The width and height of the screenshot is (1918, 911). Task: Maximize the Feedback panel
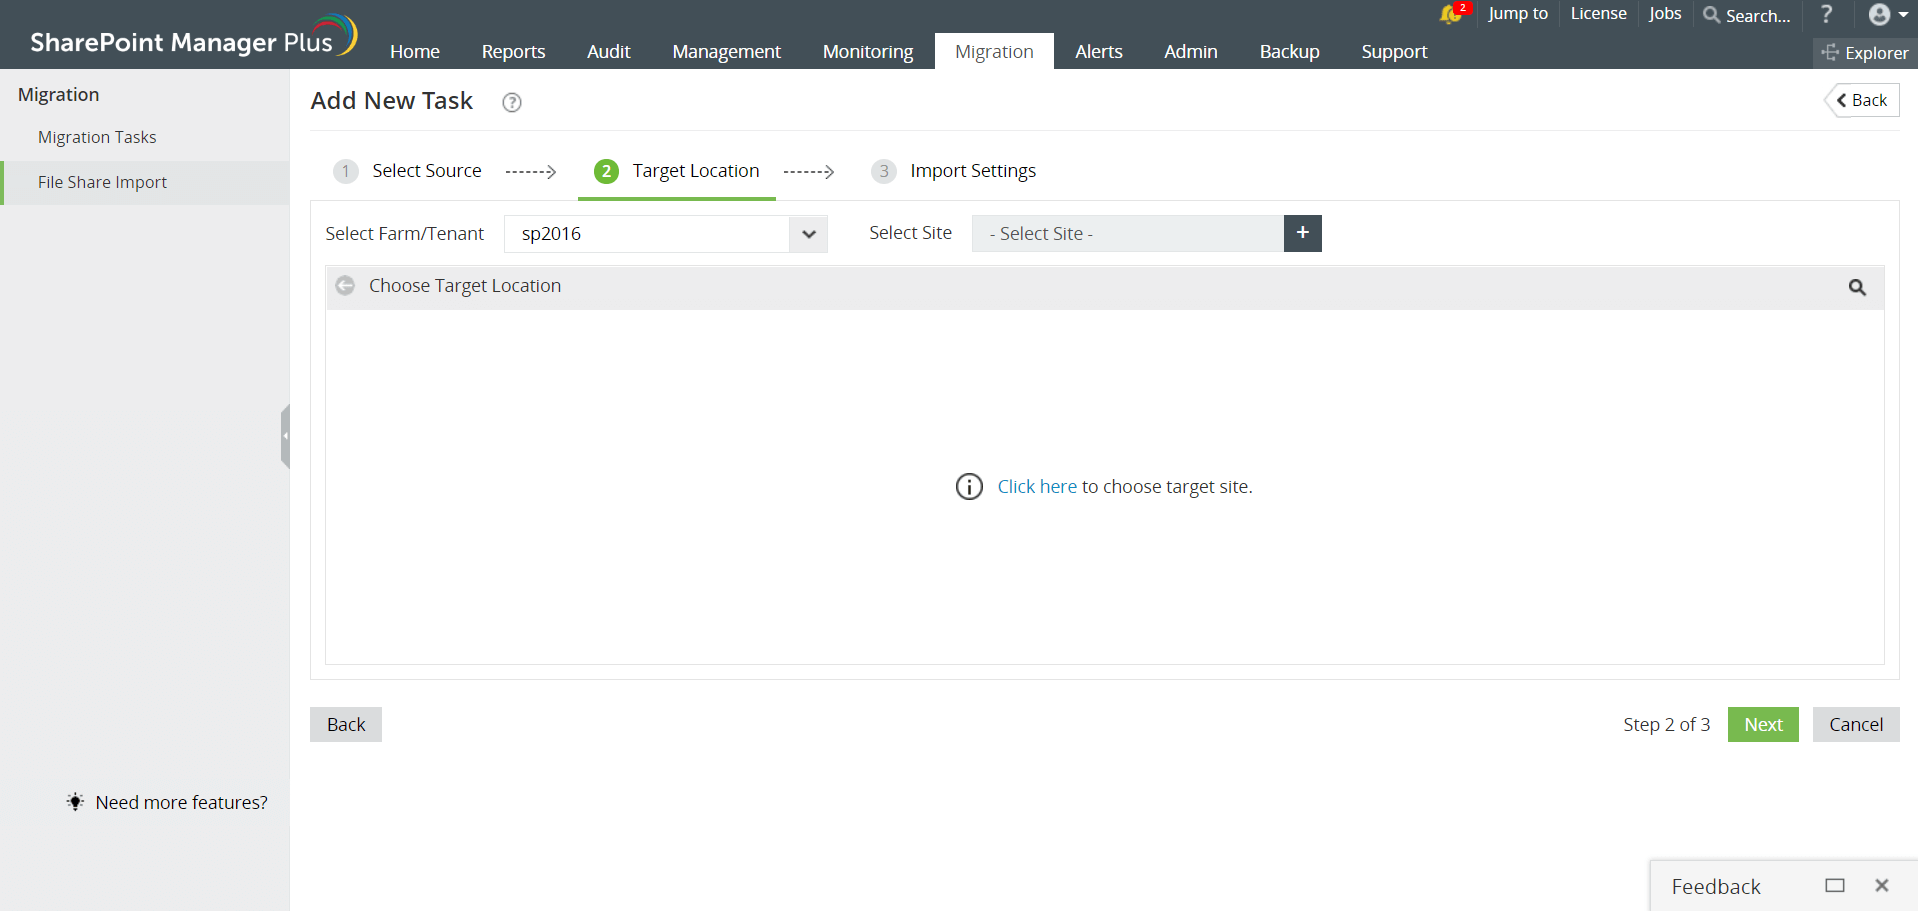tap(1834, 885)
